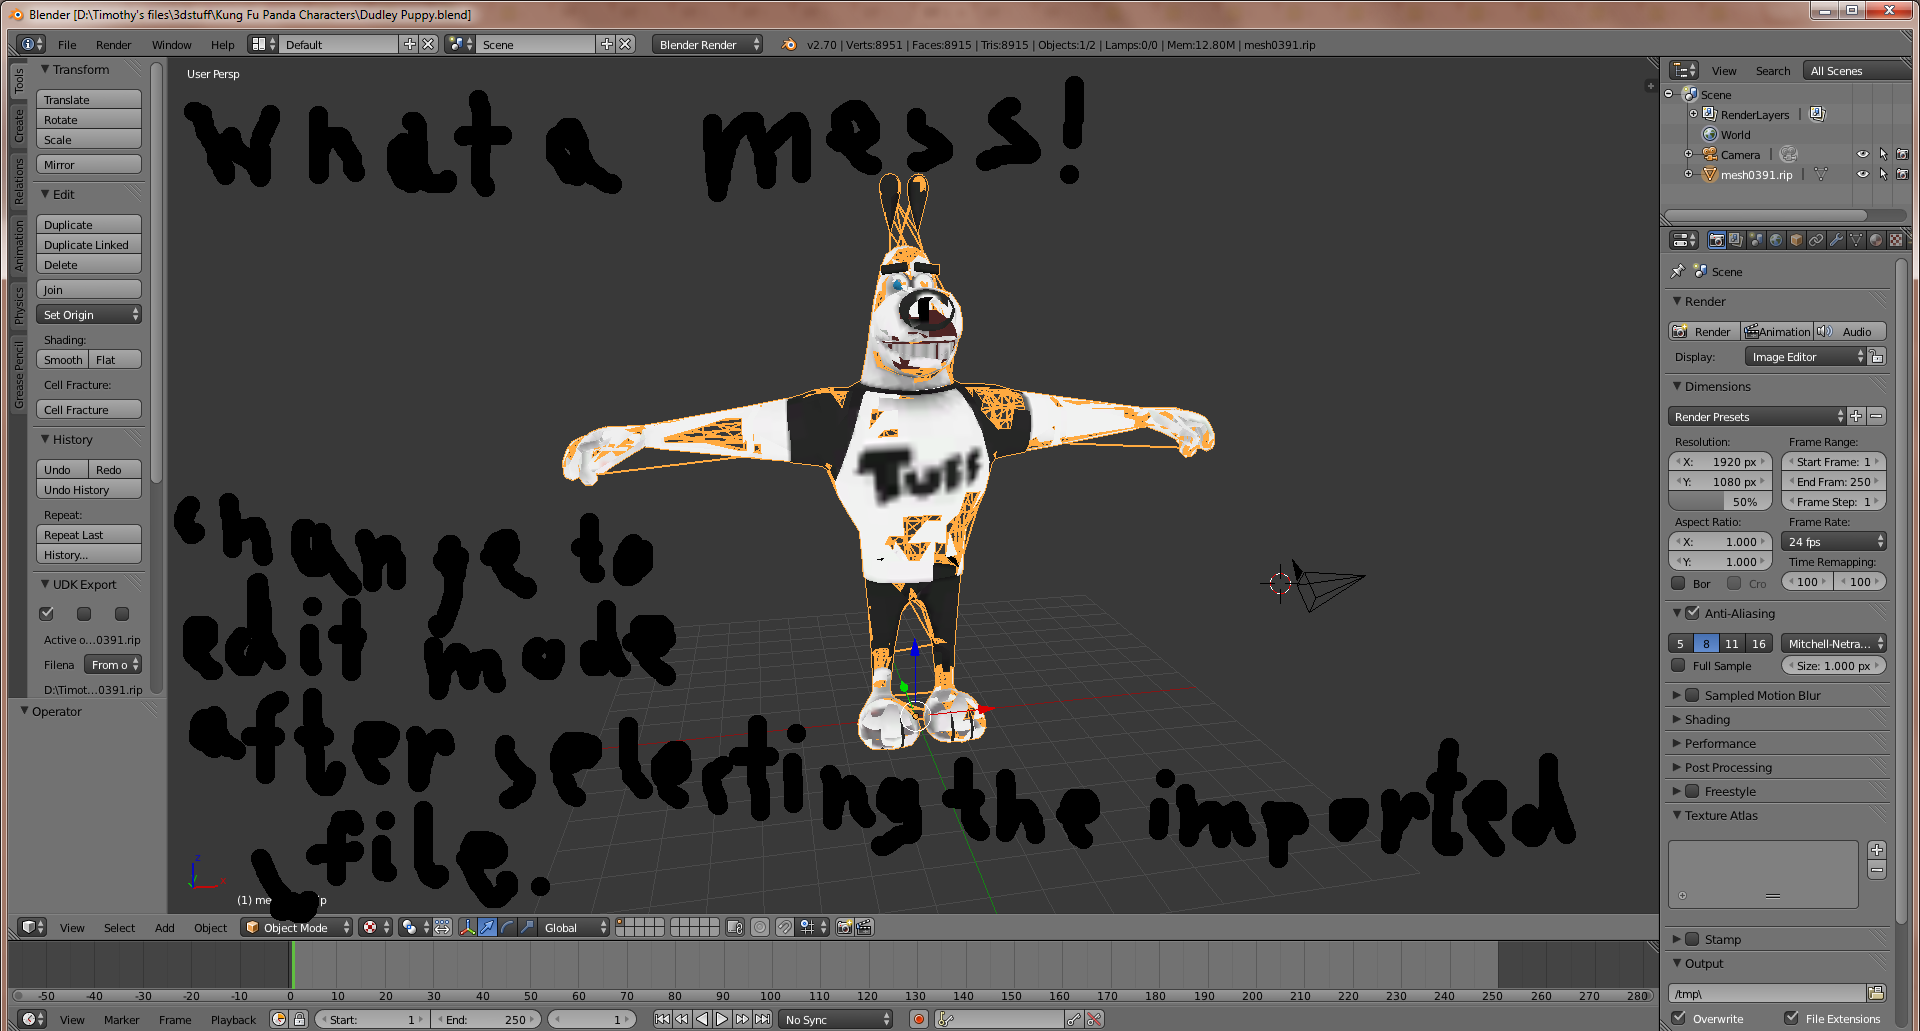Open the Mesh Data tab (triangle icon)

1856,240
